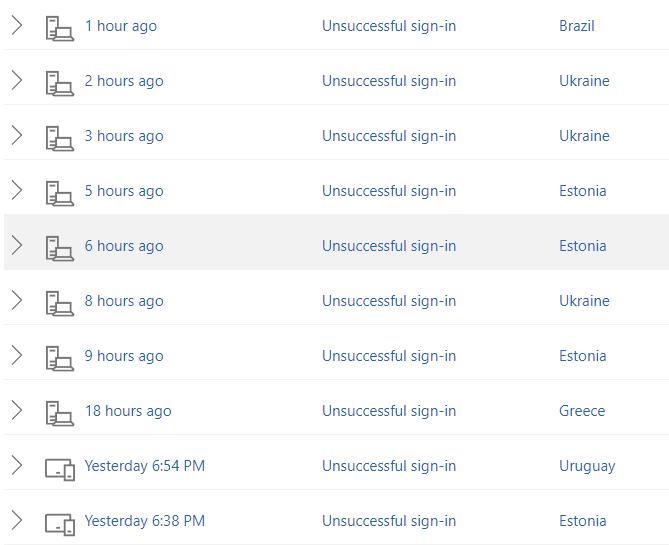
Task: Click Estonia in the 5 hours ago row
Action: click(583, 191)
